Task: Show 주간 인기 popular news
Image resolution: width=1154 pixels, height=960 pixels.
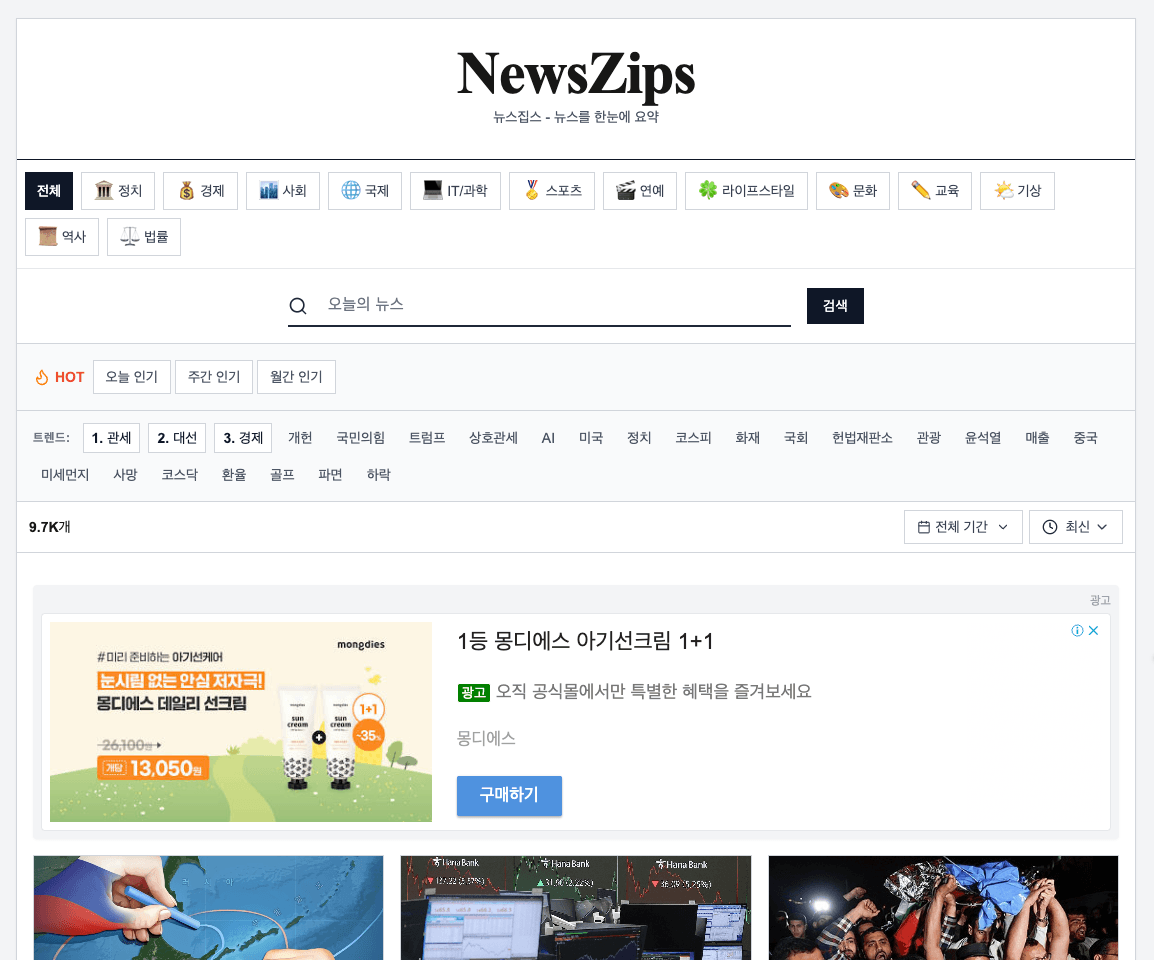Action: click(214, 377)
